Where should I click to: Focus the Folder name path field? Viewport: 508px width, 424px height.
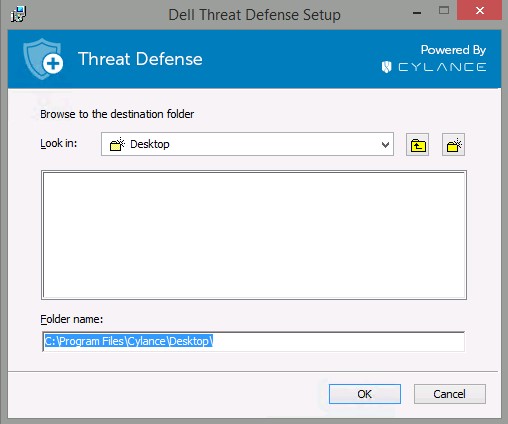click(253, 341)
